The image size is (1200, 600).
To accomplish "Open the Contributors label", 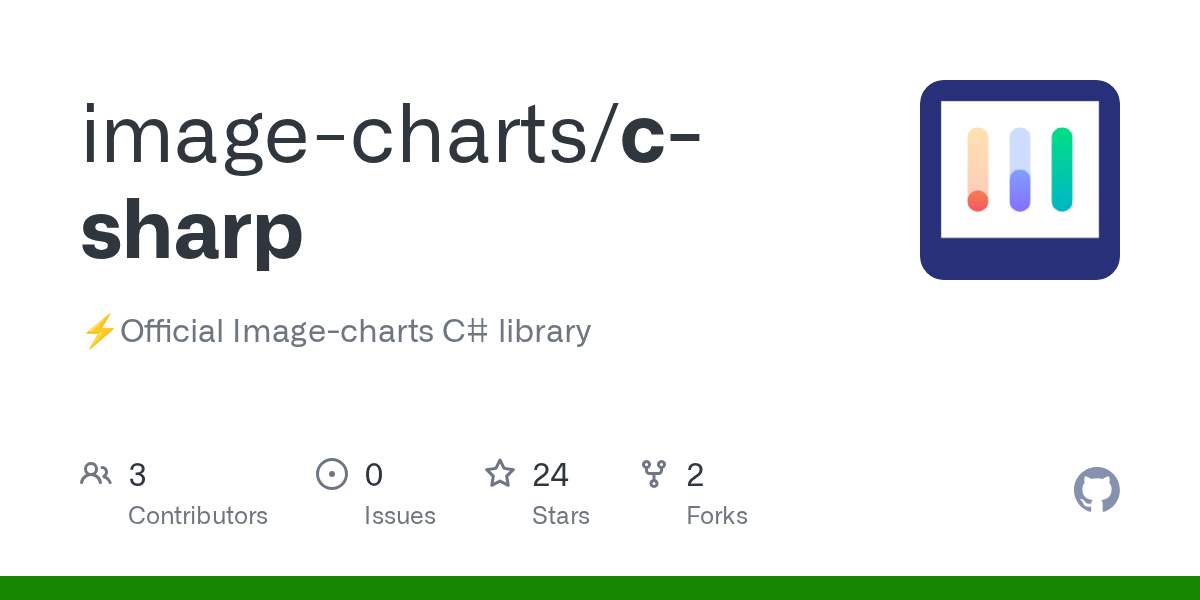I will 198,516.
